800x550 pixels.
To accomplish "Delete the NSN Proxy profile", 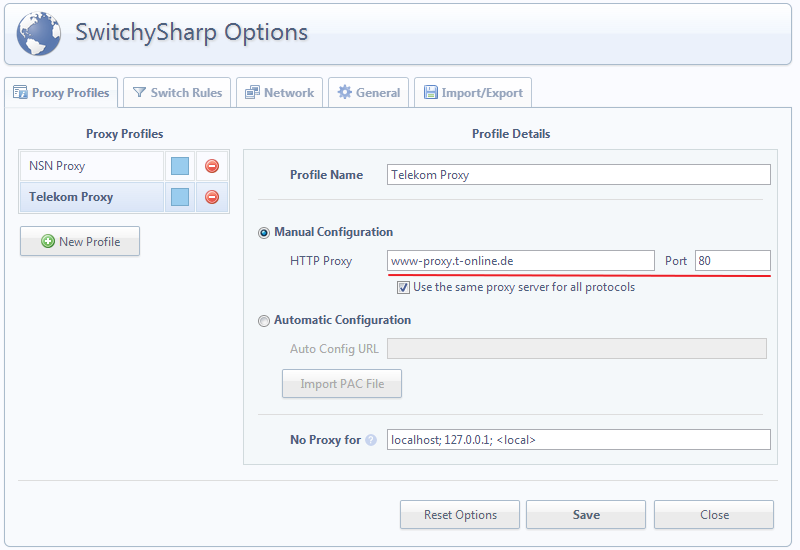I will point(212,166).
